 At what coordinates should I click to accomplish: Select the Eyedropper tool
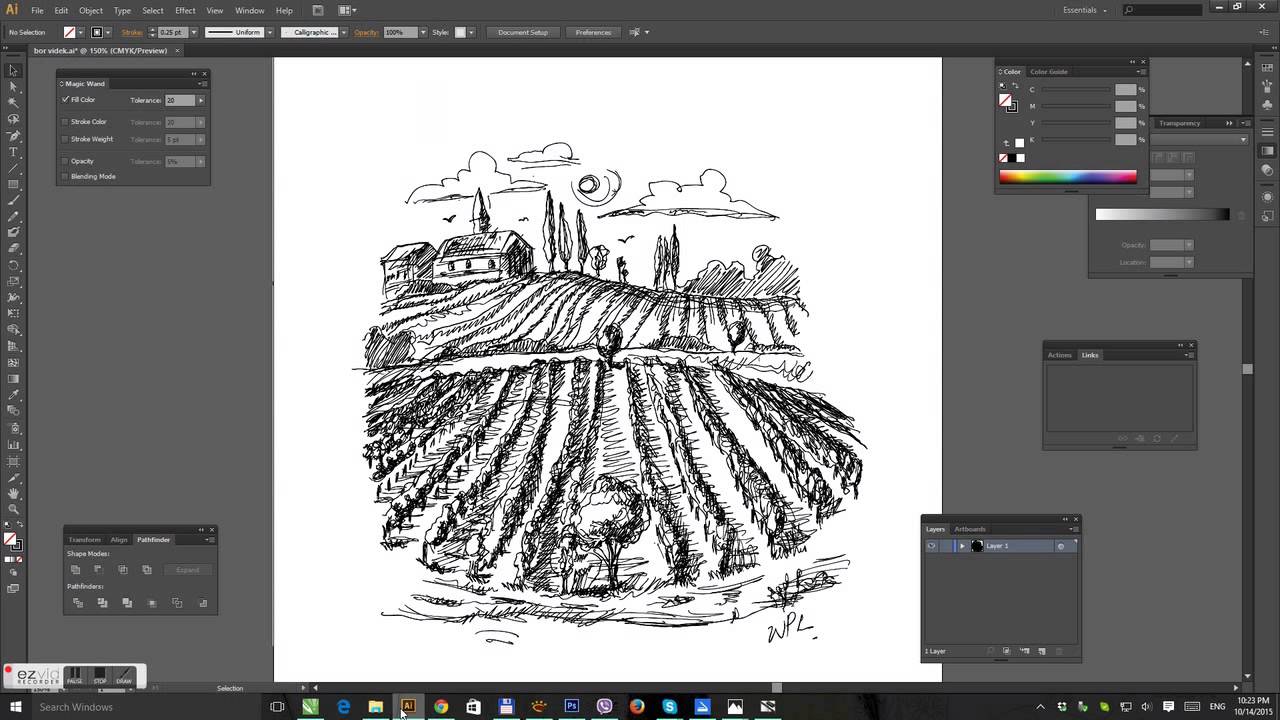(13, 395)
